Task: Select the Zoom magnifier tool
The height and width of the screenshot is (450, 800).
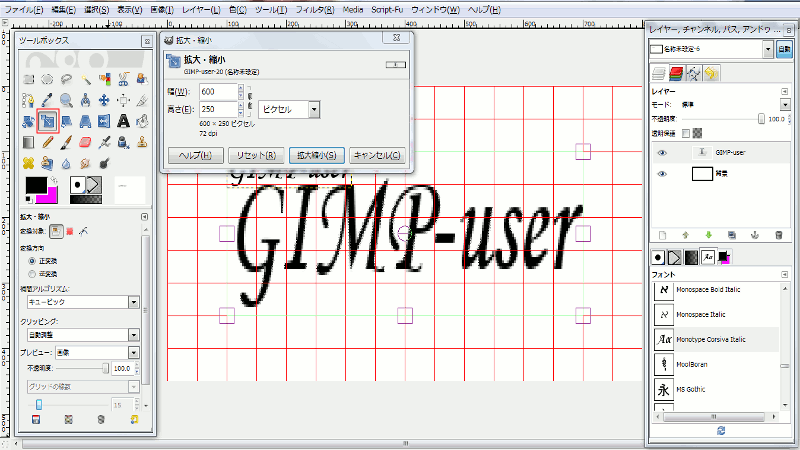Action: pyautogui.click(x=66, y=100)
